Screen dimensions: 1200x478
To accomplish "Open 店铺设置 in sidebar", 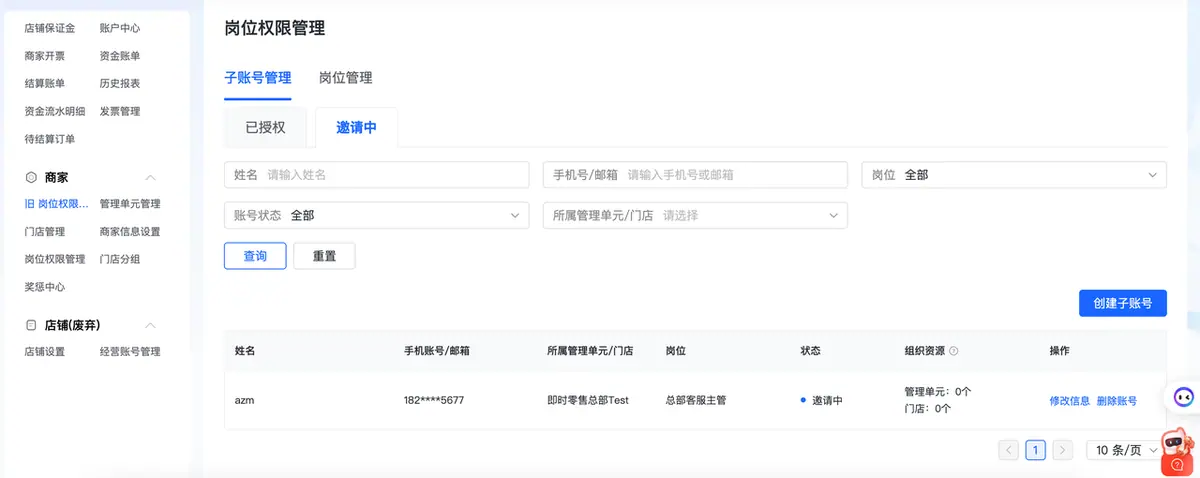I will tap(44, 352).
